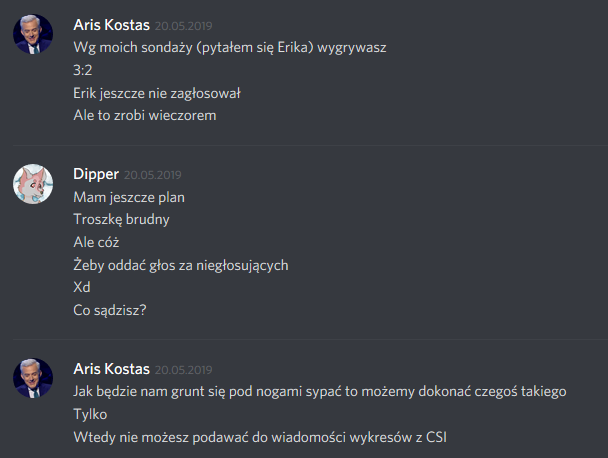The image size is (608, 458).
Task: Select the message 'Żeby oddać głos za niegłosujących'
Action: (181, 266)
